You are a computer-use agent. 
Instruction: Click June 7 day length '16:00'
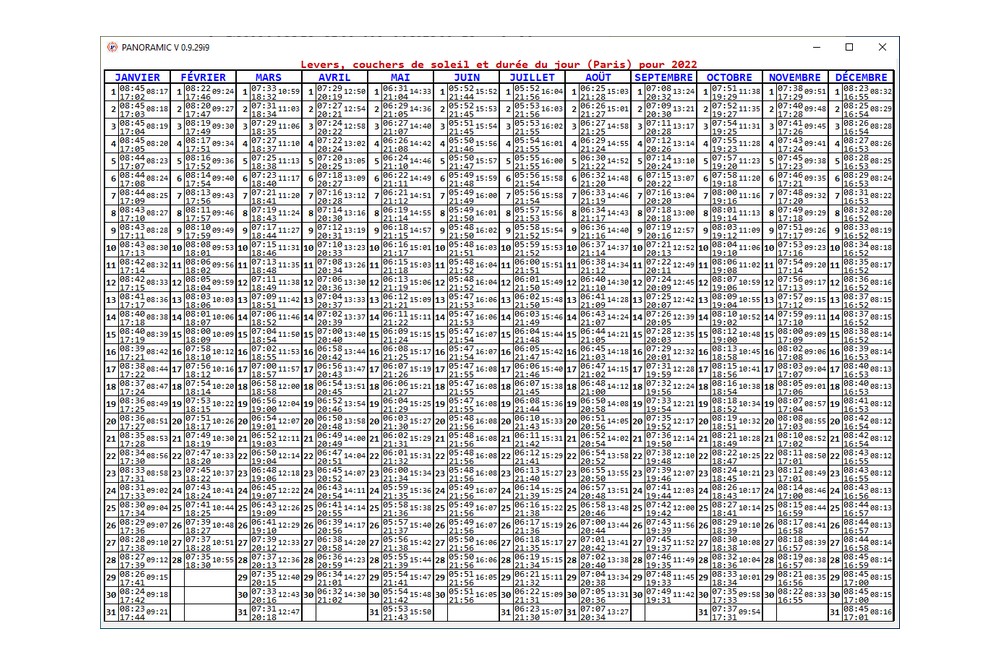[x=486, y=196]
